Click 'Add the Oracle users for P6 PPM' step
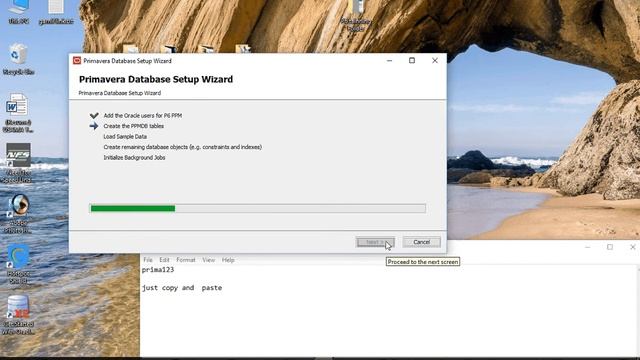 tap(143, 116)
